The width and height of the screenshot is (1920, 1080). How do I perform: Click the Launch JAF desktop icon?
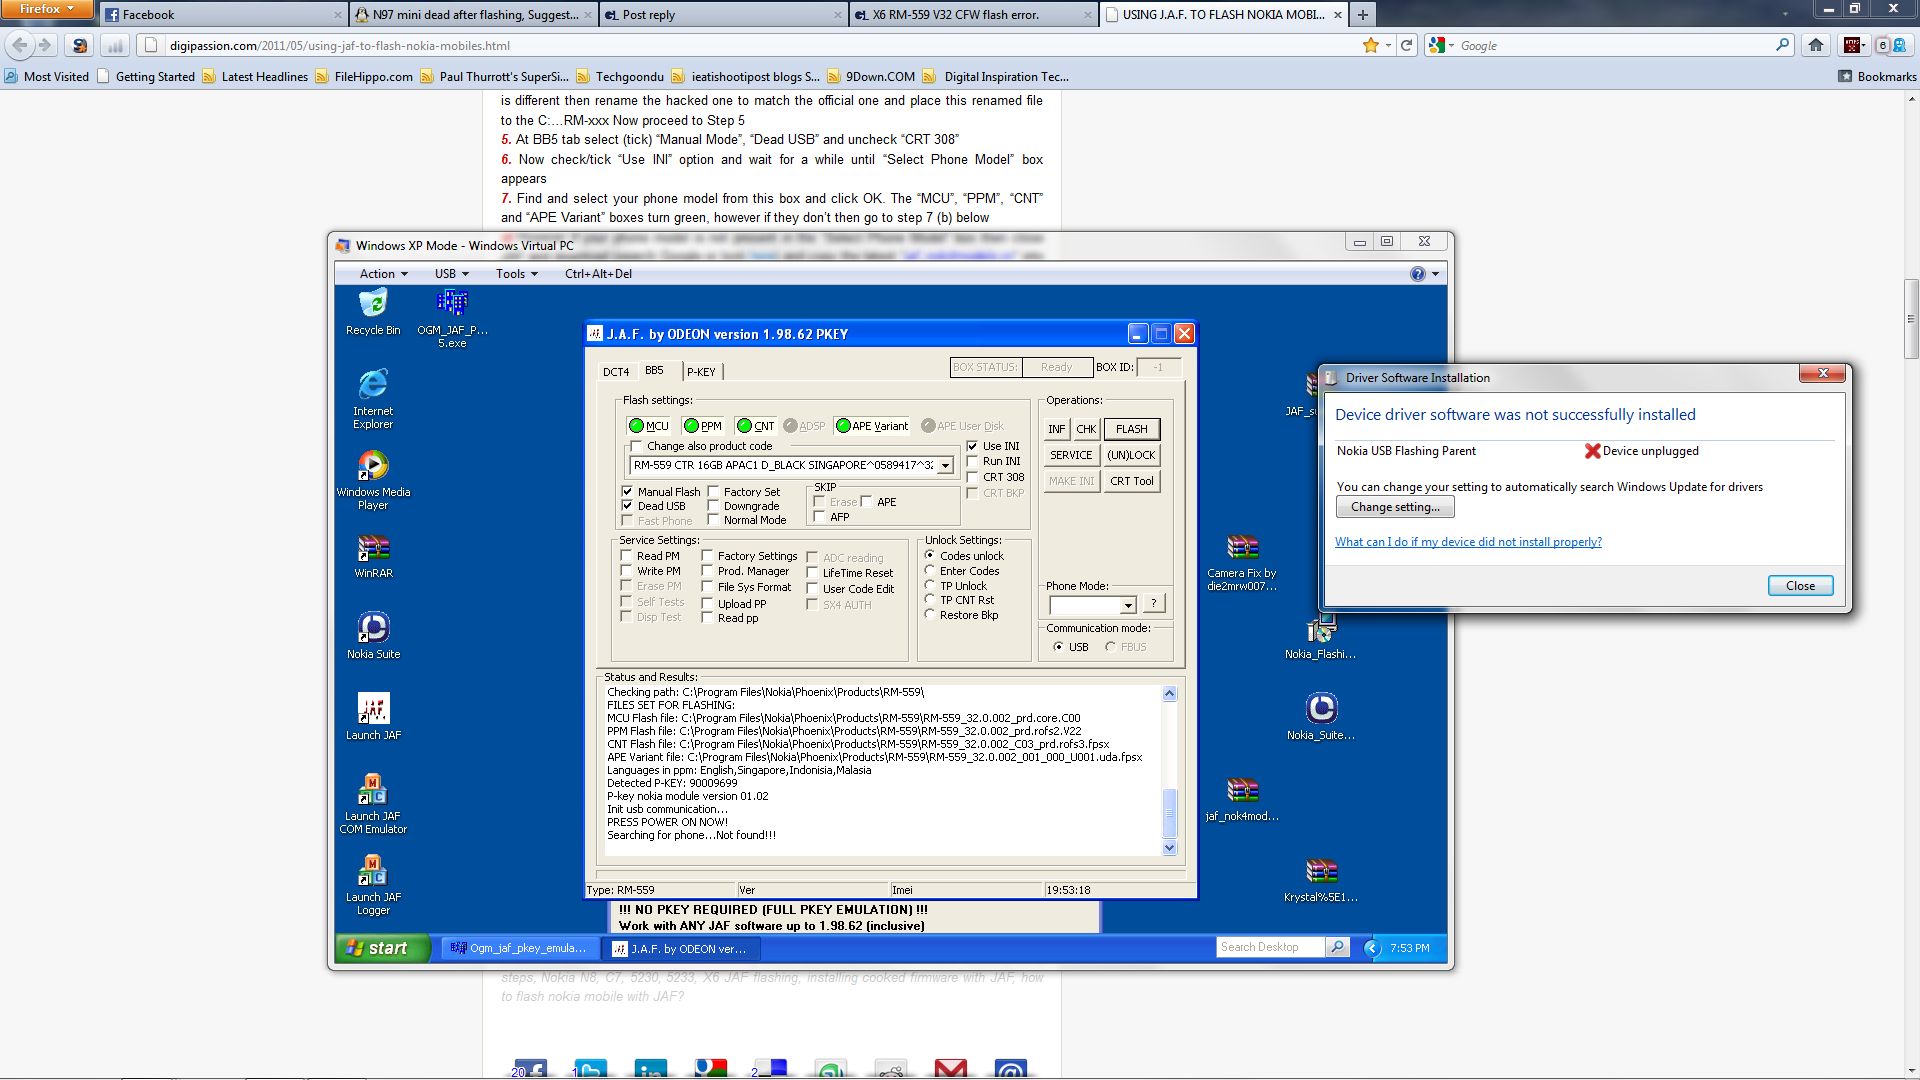pyautogui.click(x=373, y=717)
